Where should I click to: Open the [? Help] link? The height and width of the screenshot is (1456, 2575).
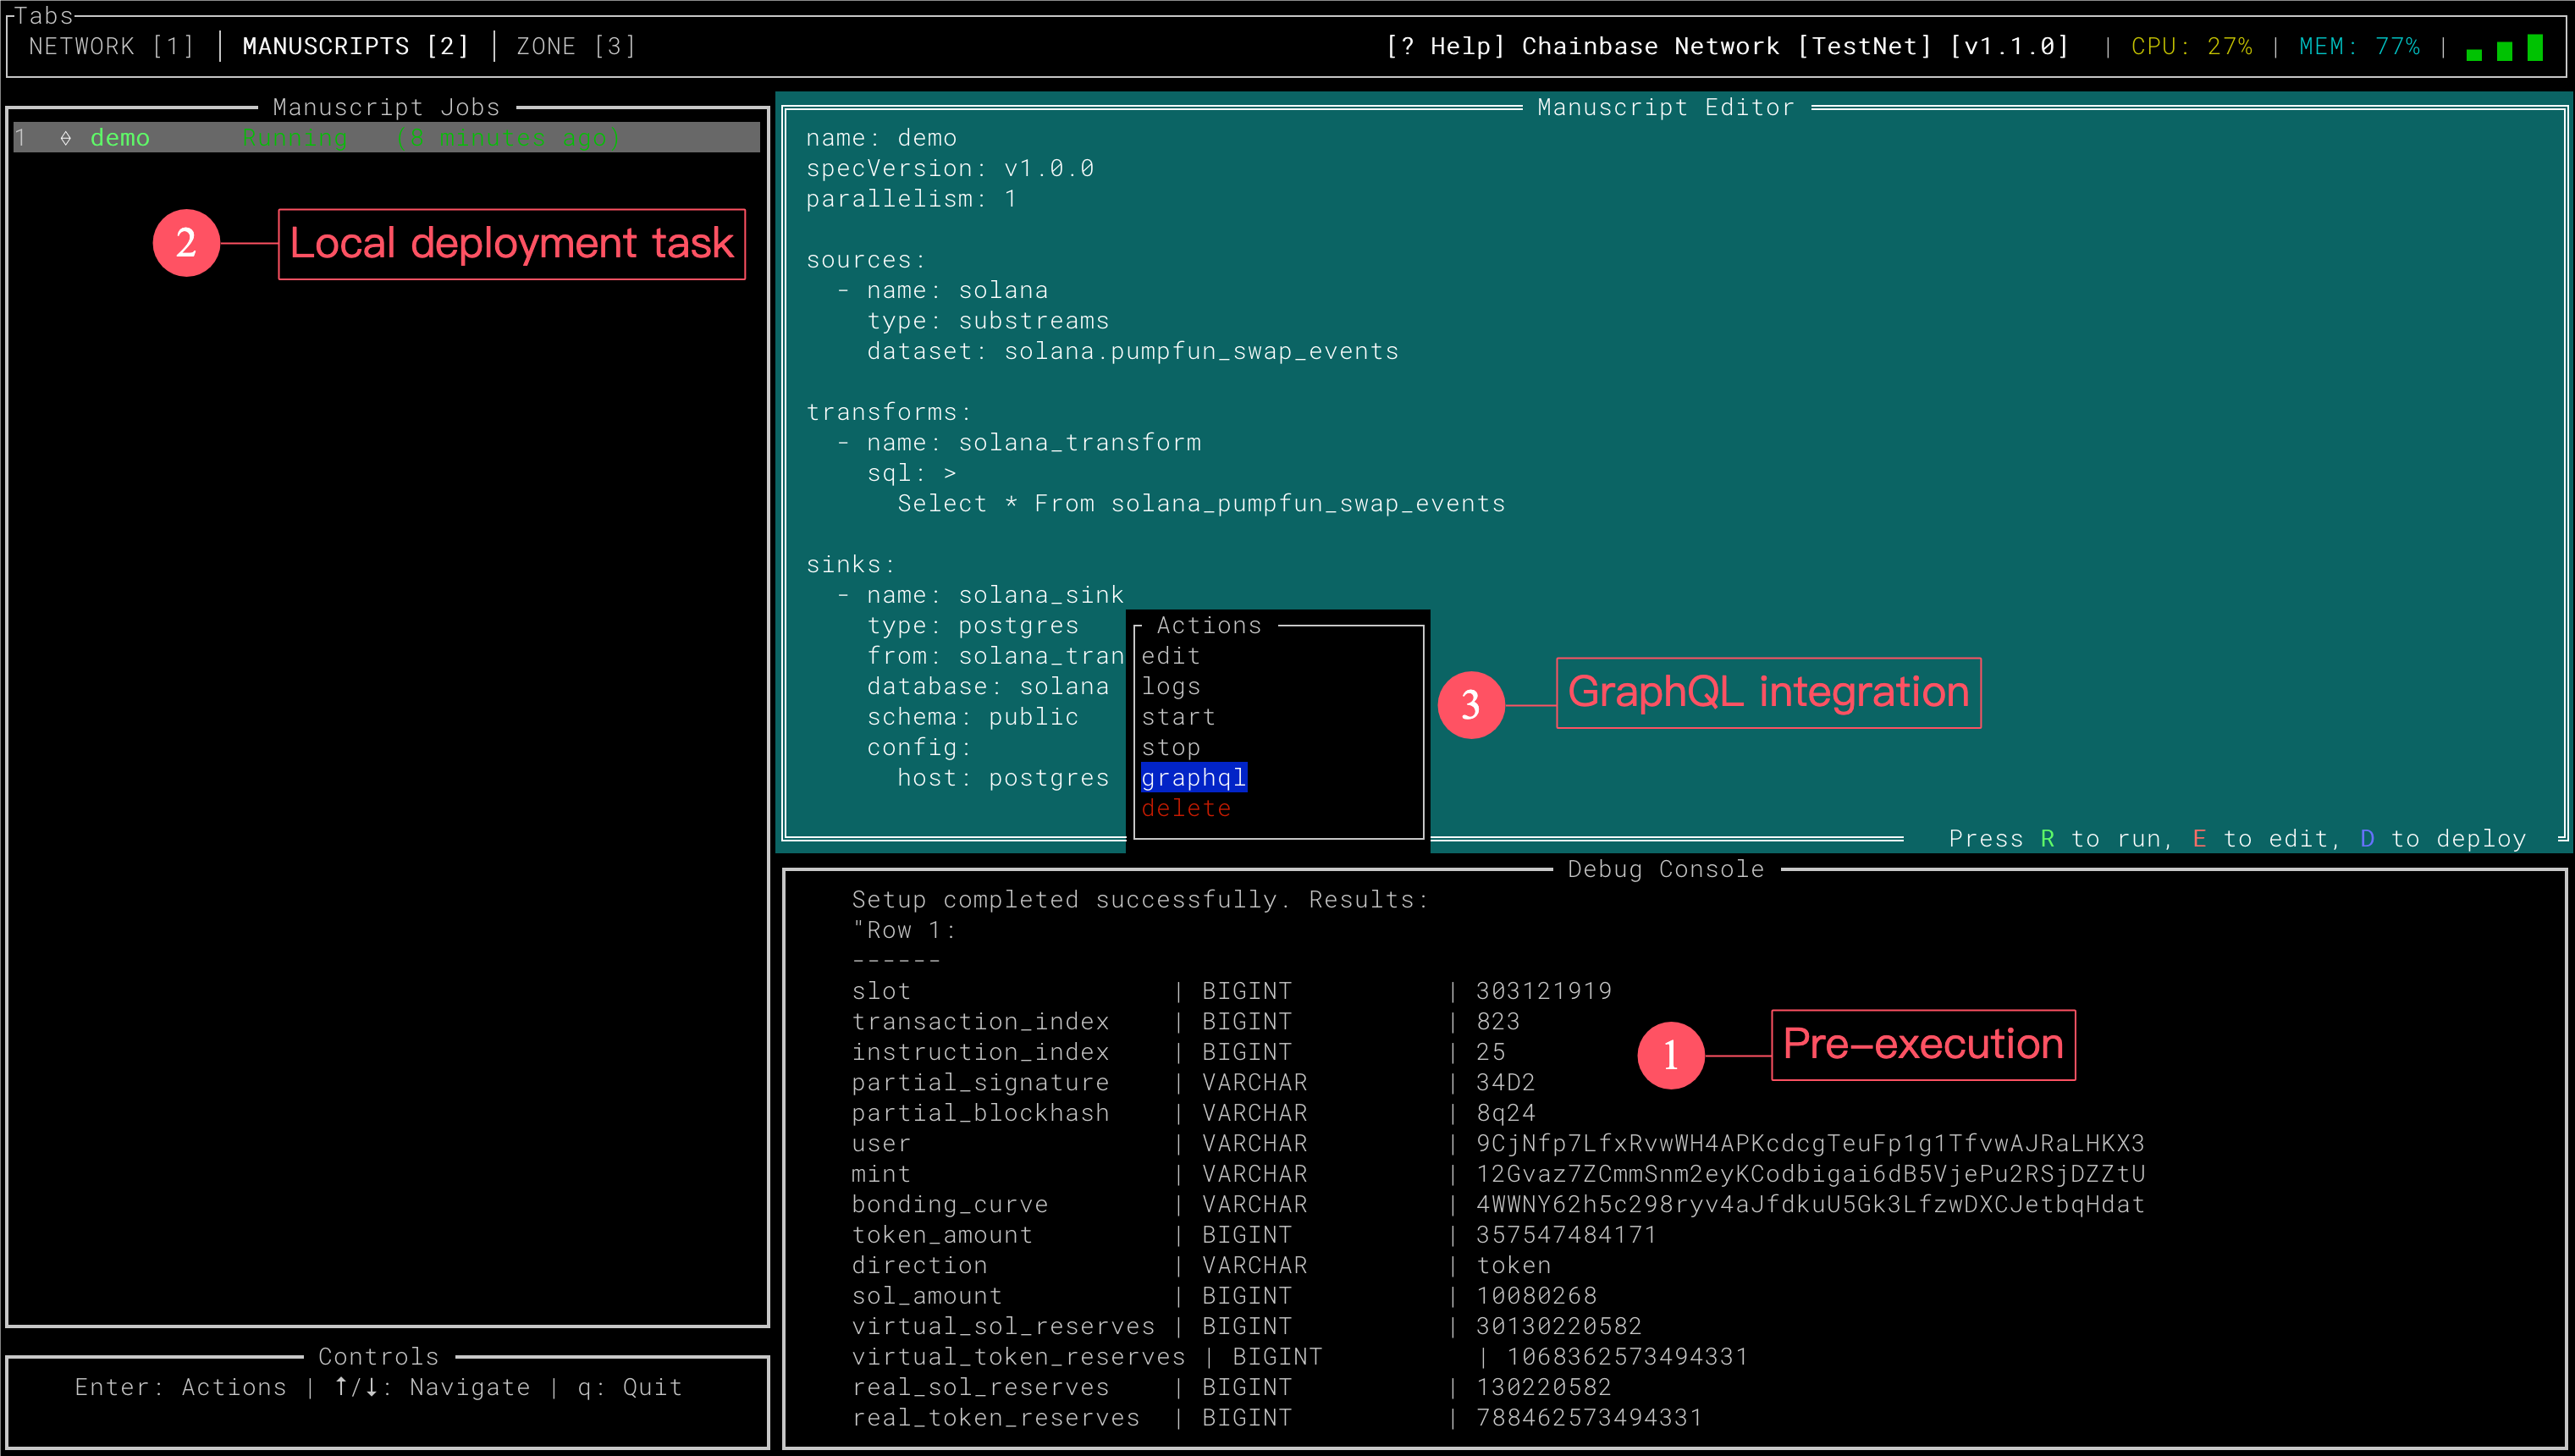click(x=1444, y=46)
